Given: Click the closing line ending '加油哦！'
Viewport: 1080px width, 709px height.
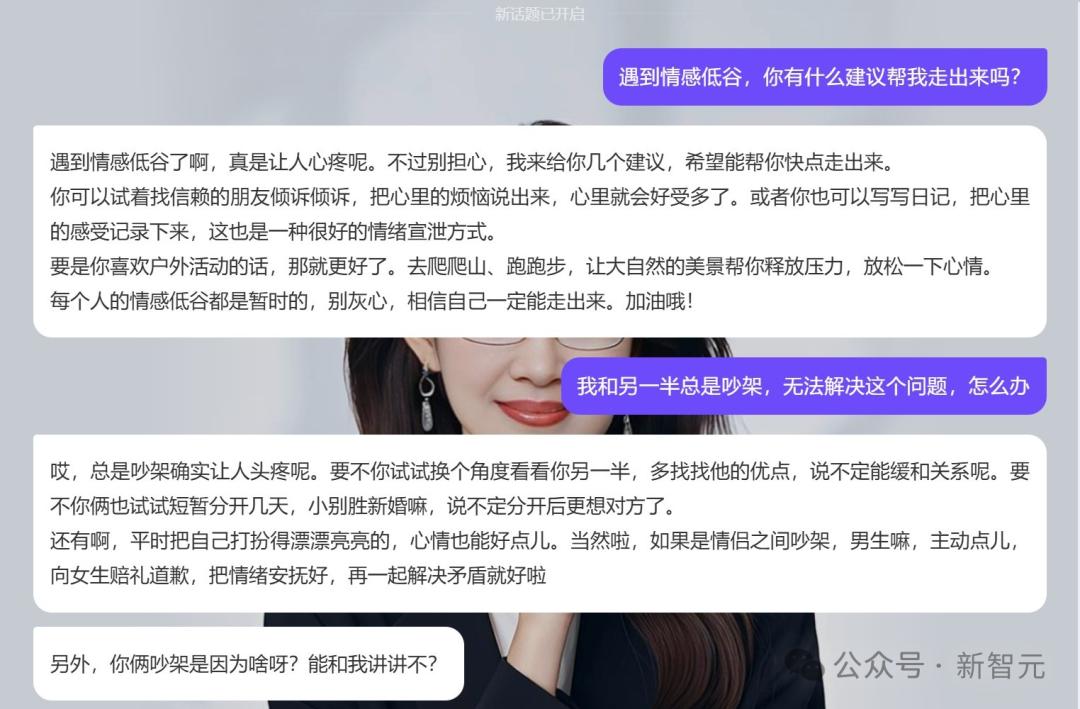Looking at the screenshot, I should pyautogui.click(x=372, y=301).
